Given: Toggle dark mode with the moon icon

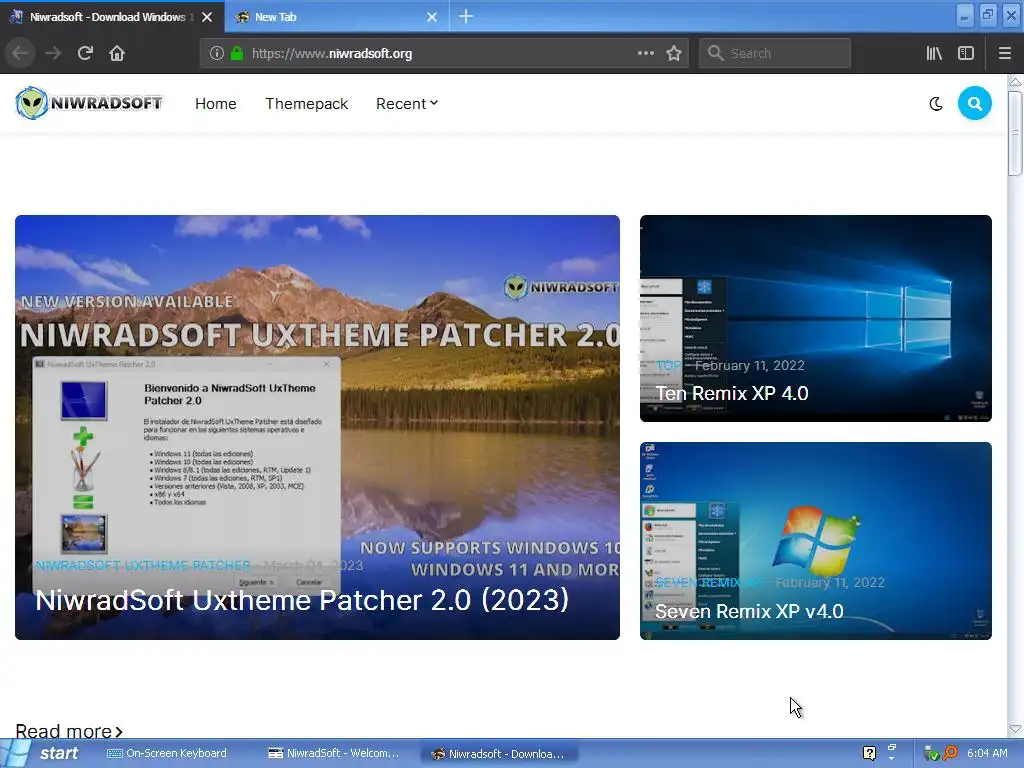Looking at the screenshot, I should coord(936,104).
